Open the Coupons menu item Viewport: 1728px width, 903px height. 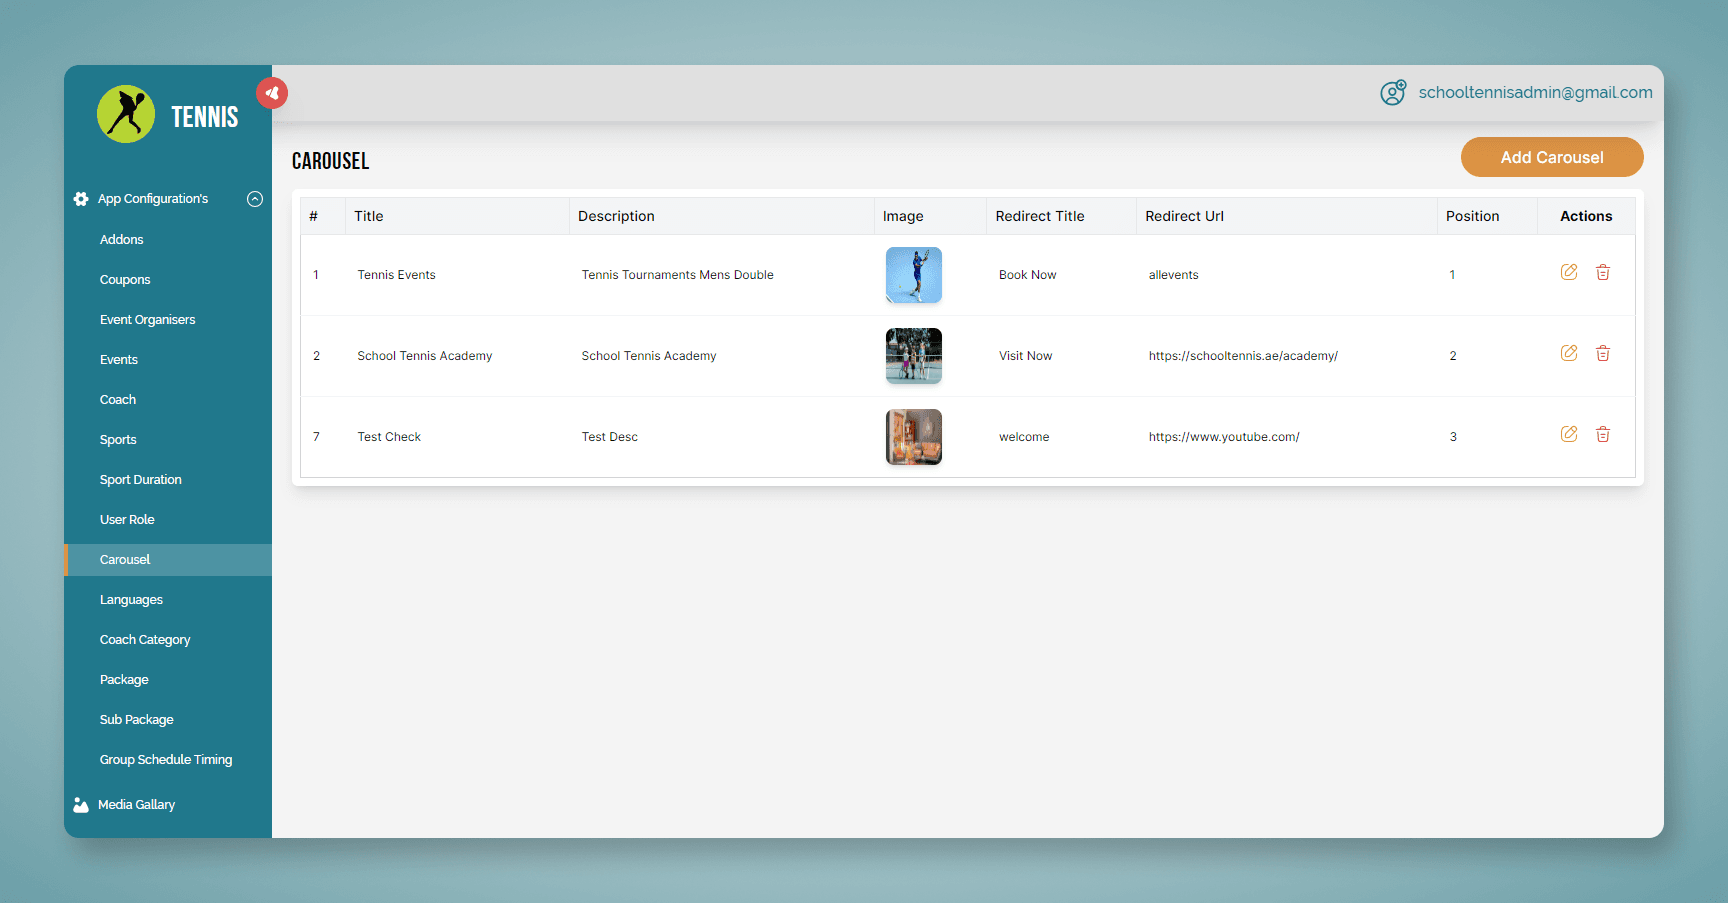pos(125,280)
